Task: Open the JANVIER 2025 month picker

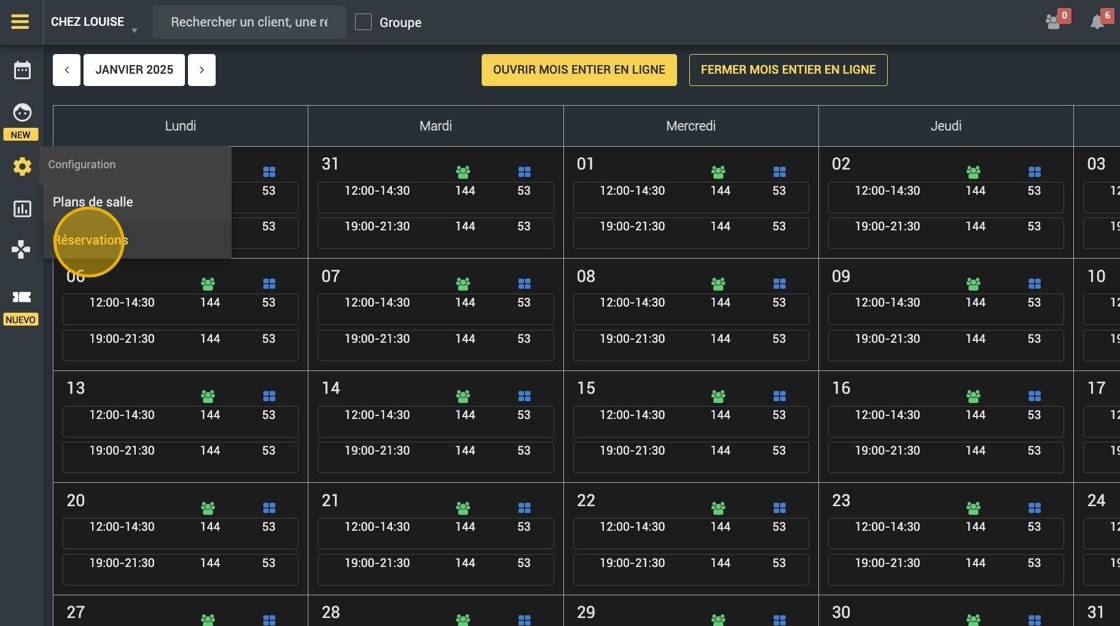Action: pos(134,70)
